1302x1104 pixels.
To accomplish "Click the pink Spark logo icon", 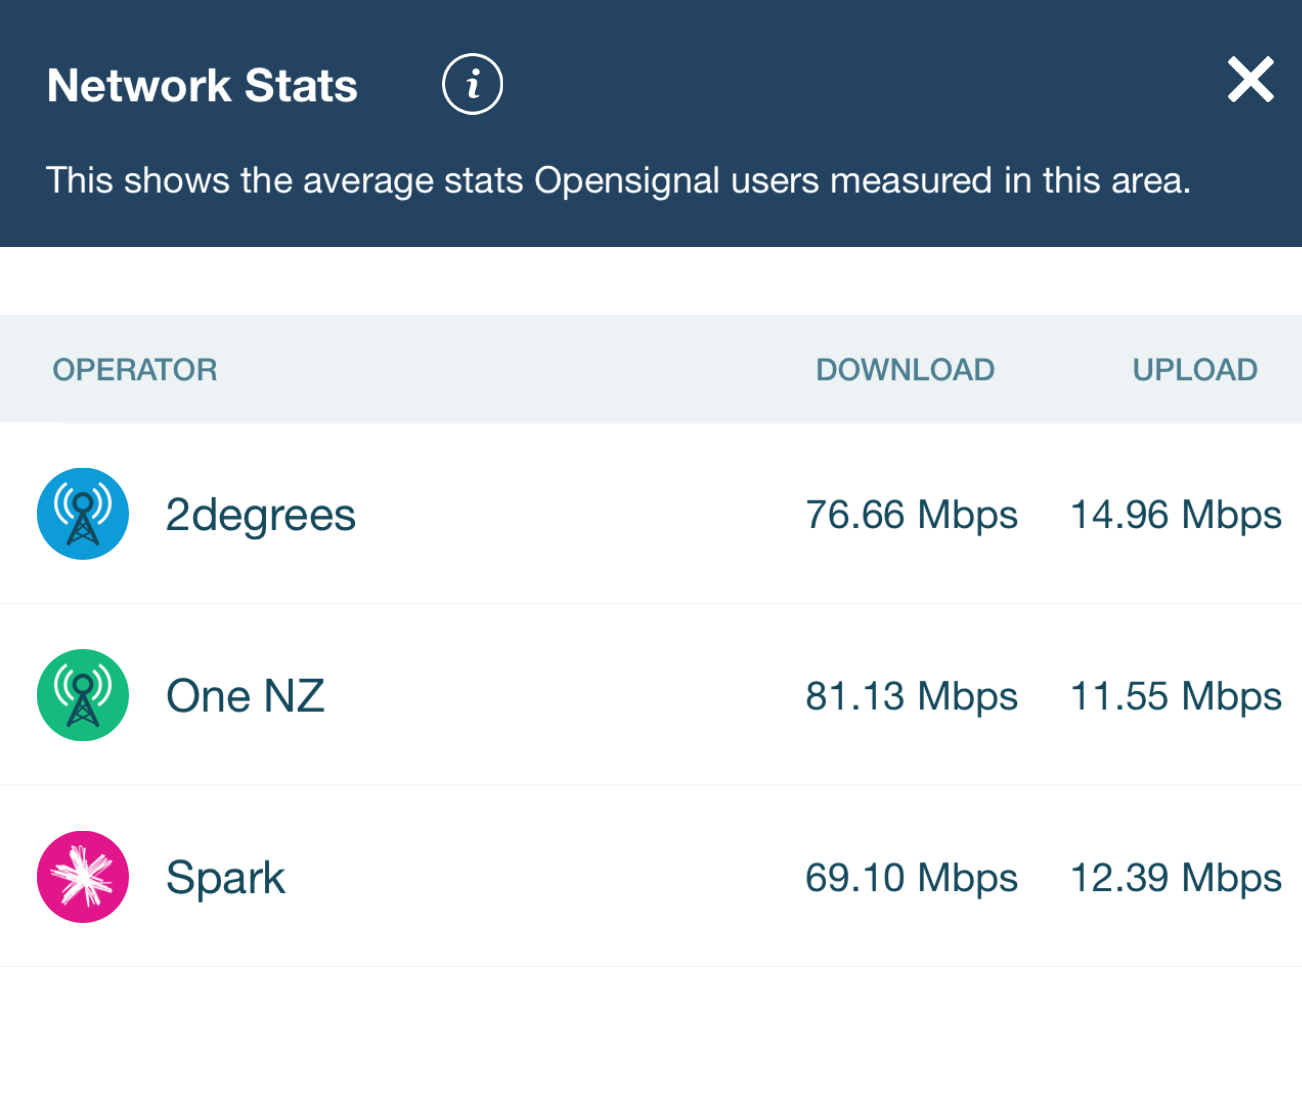I will 83,877.
